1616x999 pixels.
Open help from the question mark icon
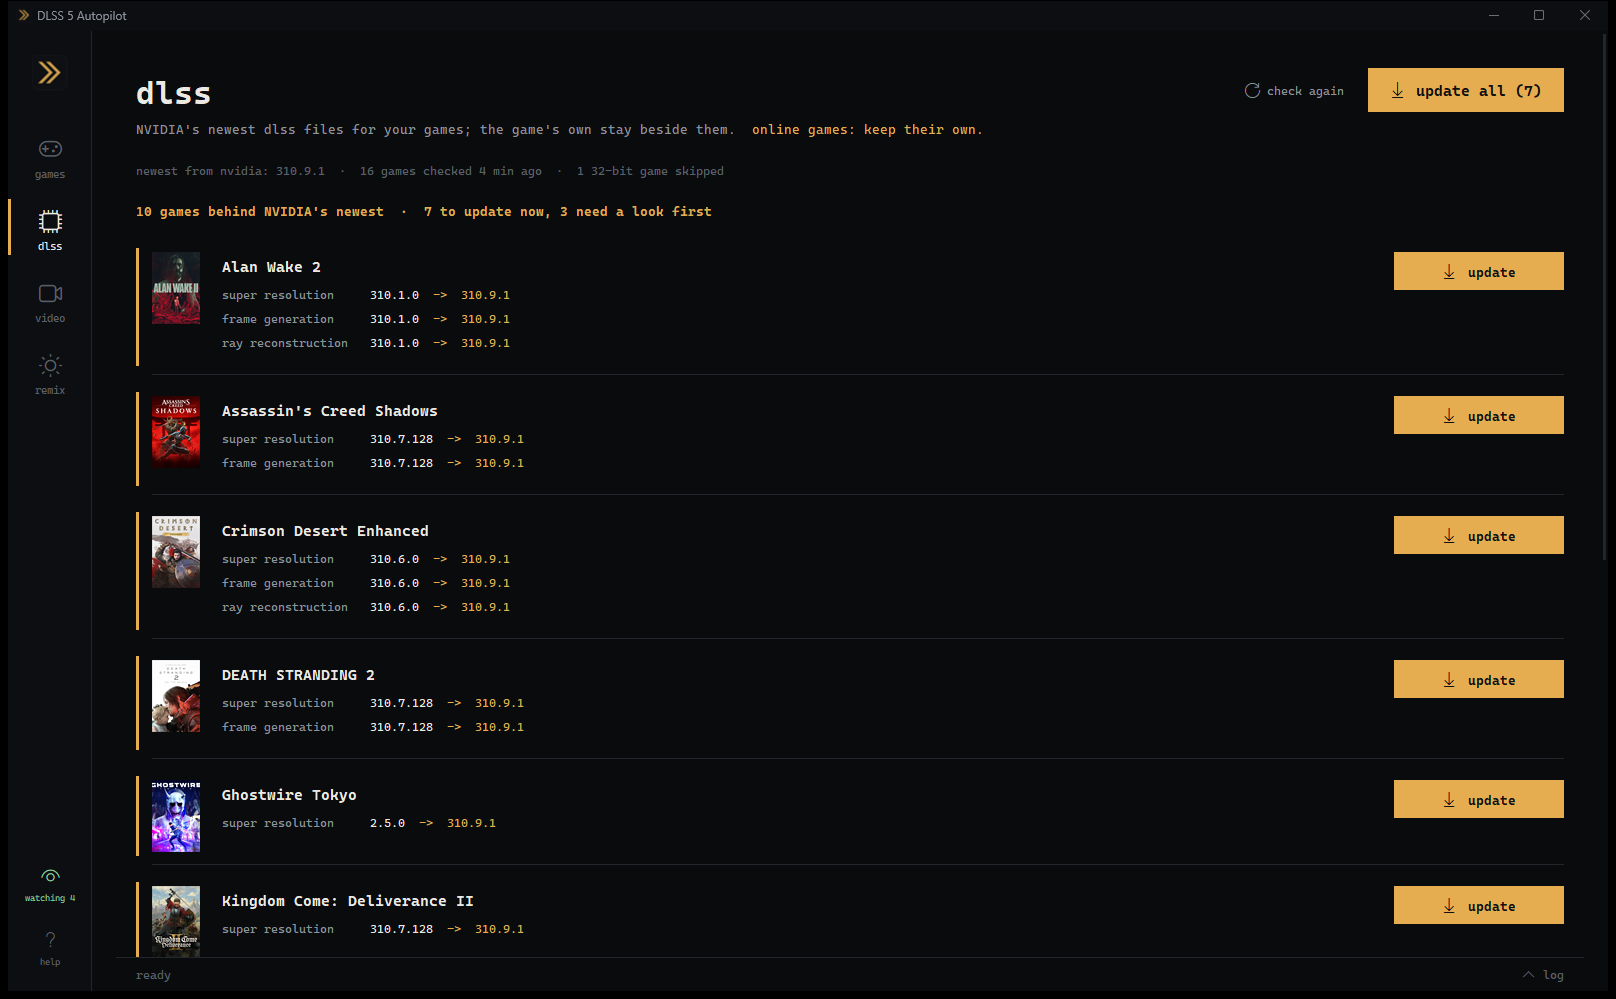[x=50, y=939]
